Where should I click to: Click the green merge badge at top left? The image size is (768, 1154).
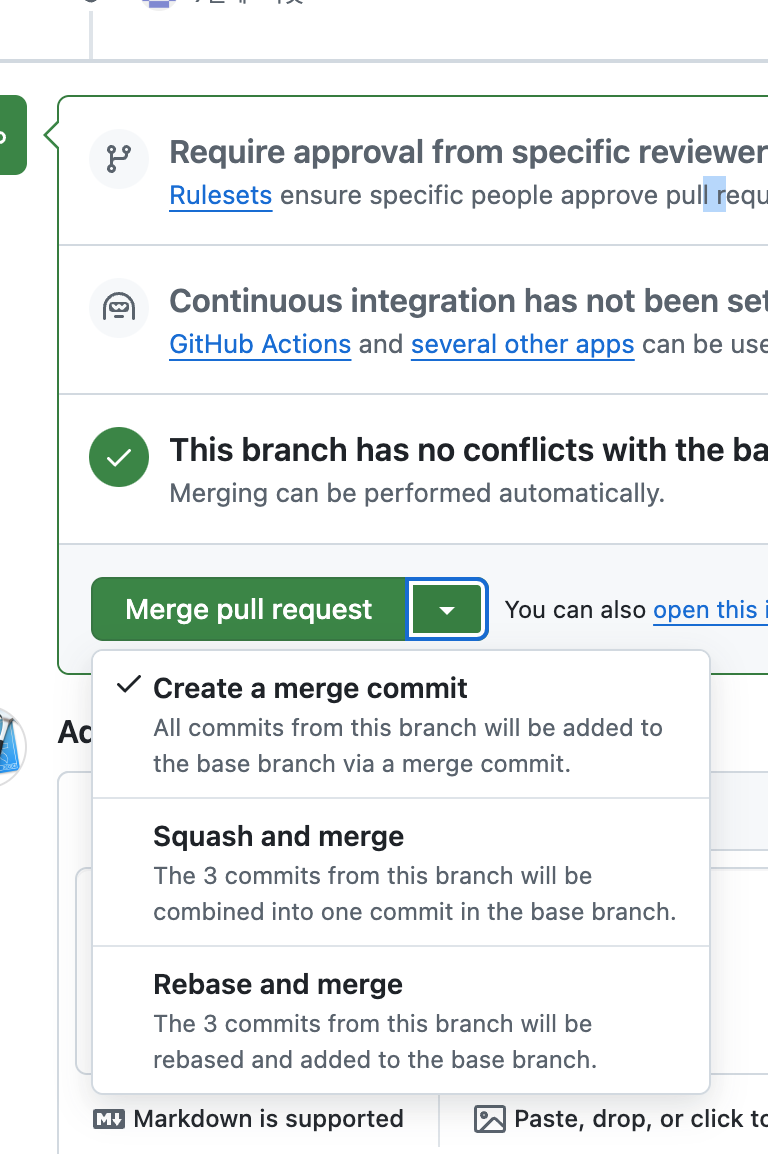[12, 135]
